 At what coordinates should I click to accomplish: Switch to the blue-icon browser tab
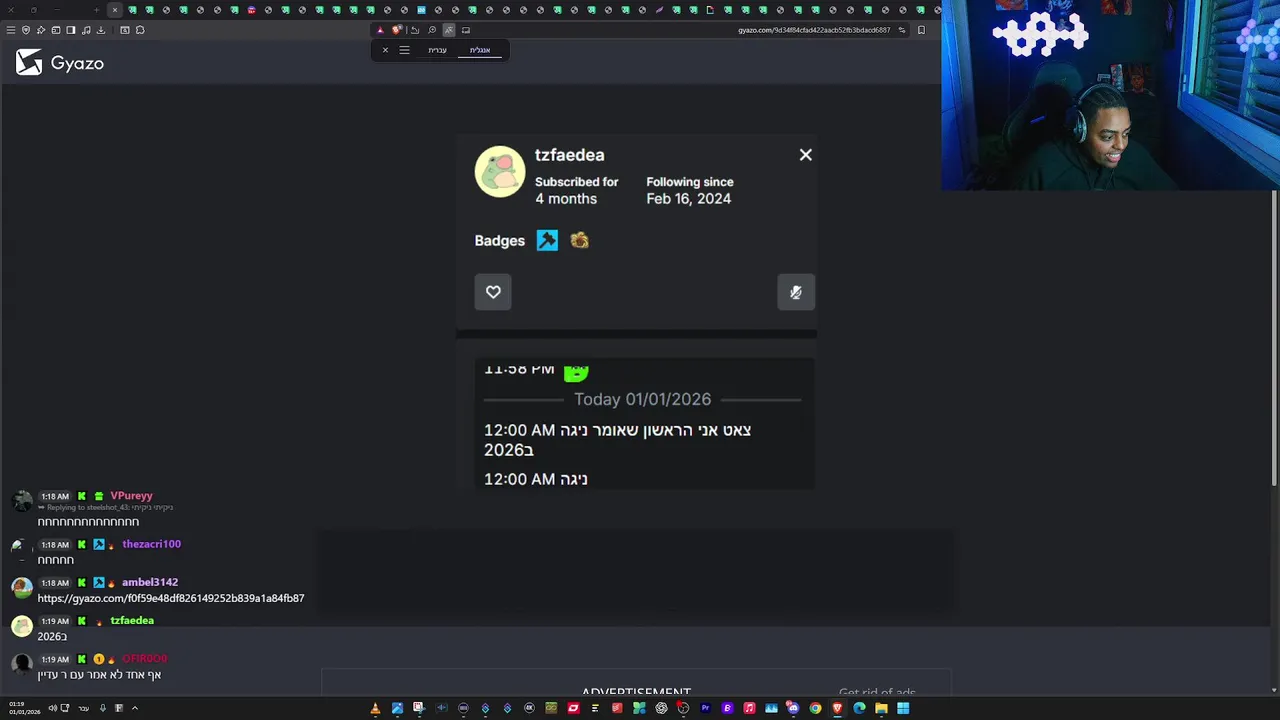tap(421, 10)
